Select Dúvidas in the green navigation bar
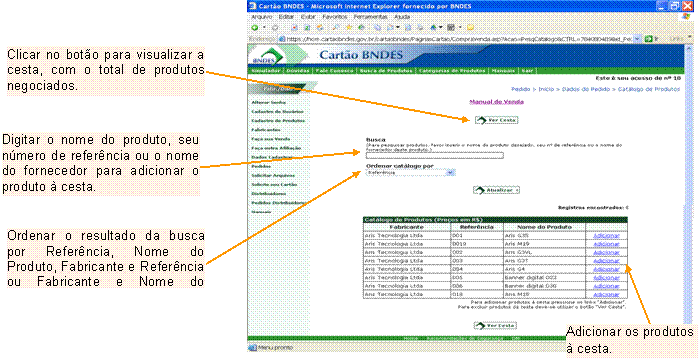This screenshot has height=361, width=700. pyautogui.click(x=298, y=71)
